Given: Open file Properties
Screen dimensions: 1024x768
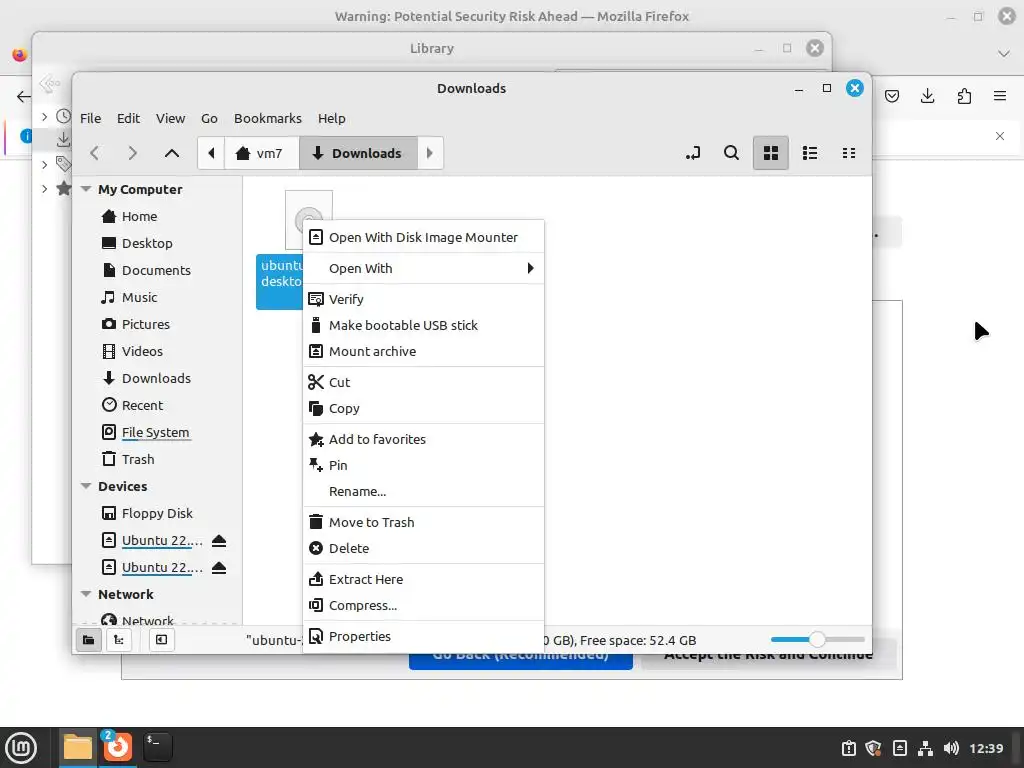Looking at the screenshot, I should click(x=423, y=636).
